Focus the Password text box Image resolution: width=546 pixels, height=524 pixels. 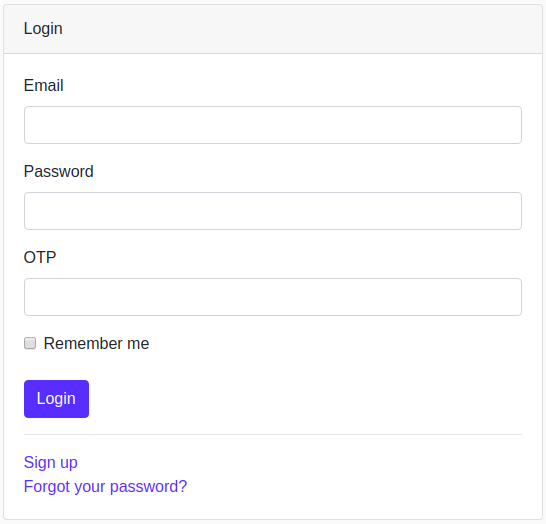tap(273, 211)
